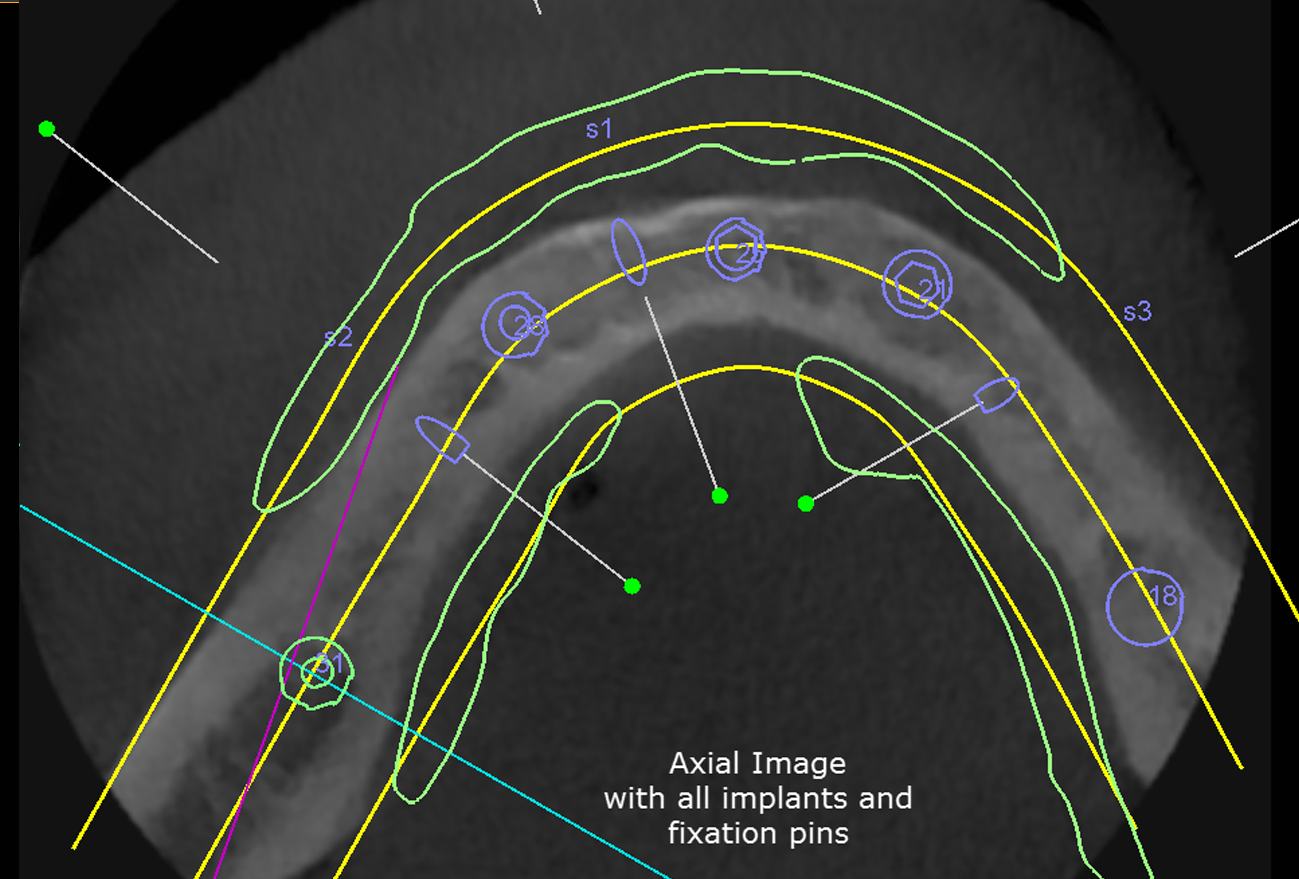This screenshot has height=879, width=1299.
Task: Select the fixation pin outline below implant 28
Action: [442, 439]
